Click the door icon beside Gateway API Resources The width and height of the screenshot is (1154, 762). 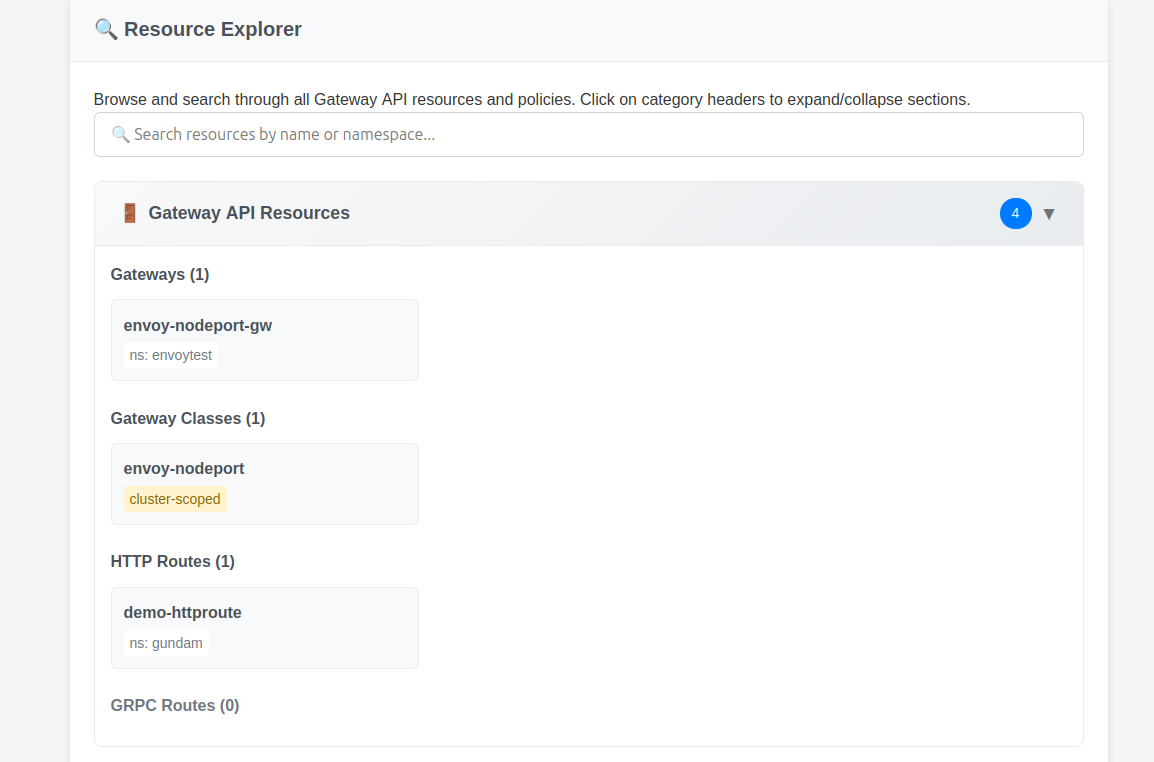pos(129,213)
